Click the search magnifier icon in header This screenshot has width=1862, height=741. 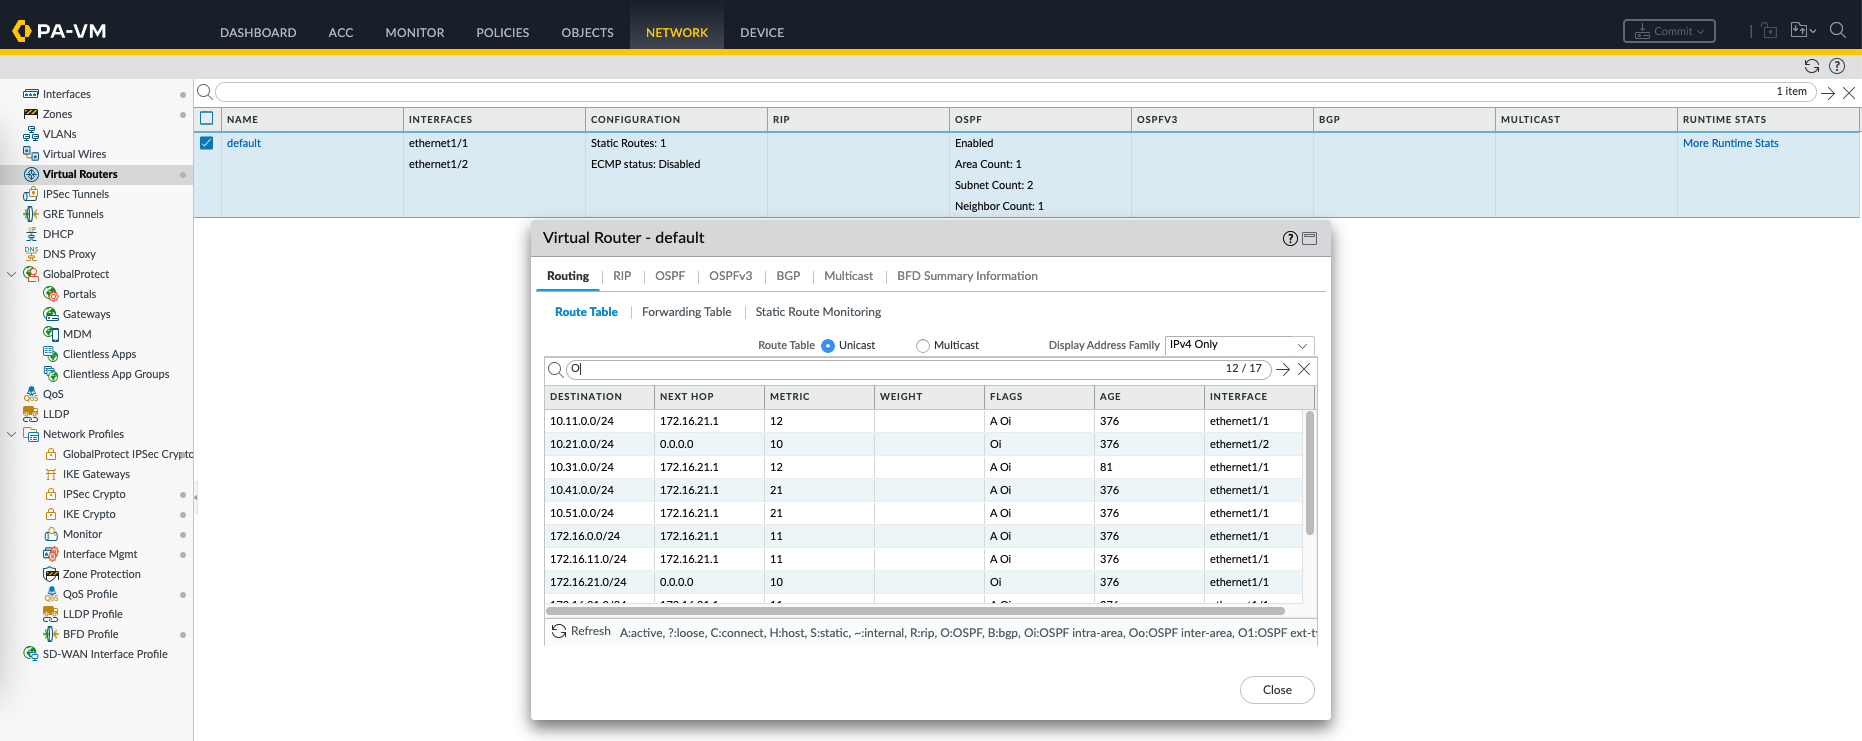tap(1837, 31)
